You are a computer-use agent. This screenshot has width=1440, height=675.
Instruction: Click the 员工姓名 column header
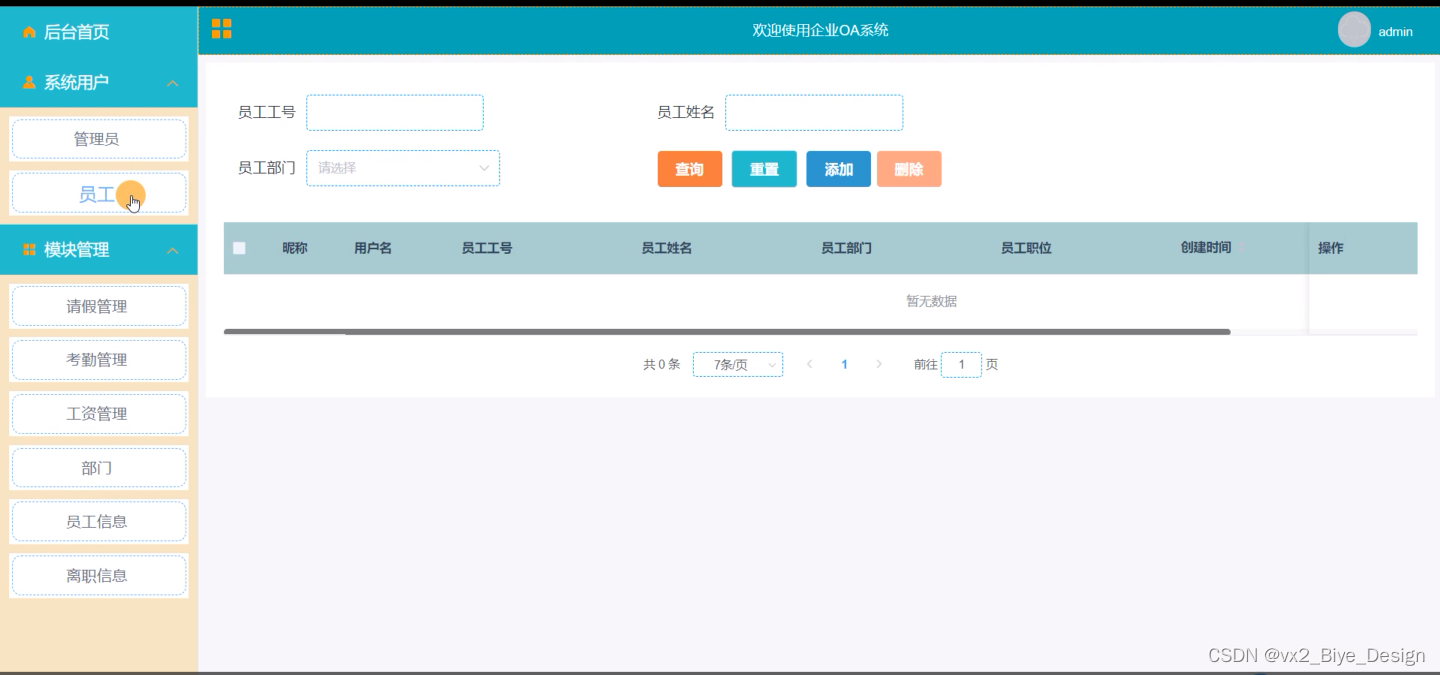click(x=667, y=248)
